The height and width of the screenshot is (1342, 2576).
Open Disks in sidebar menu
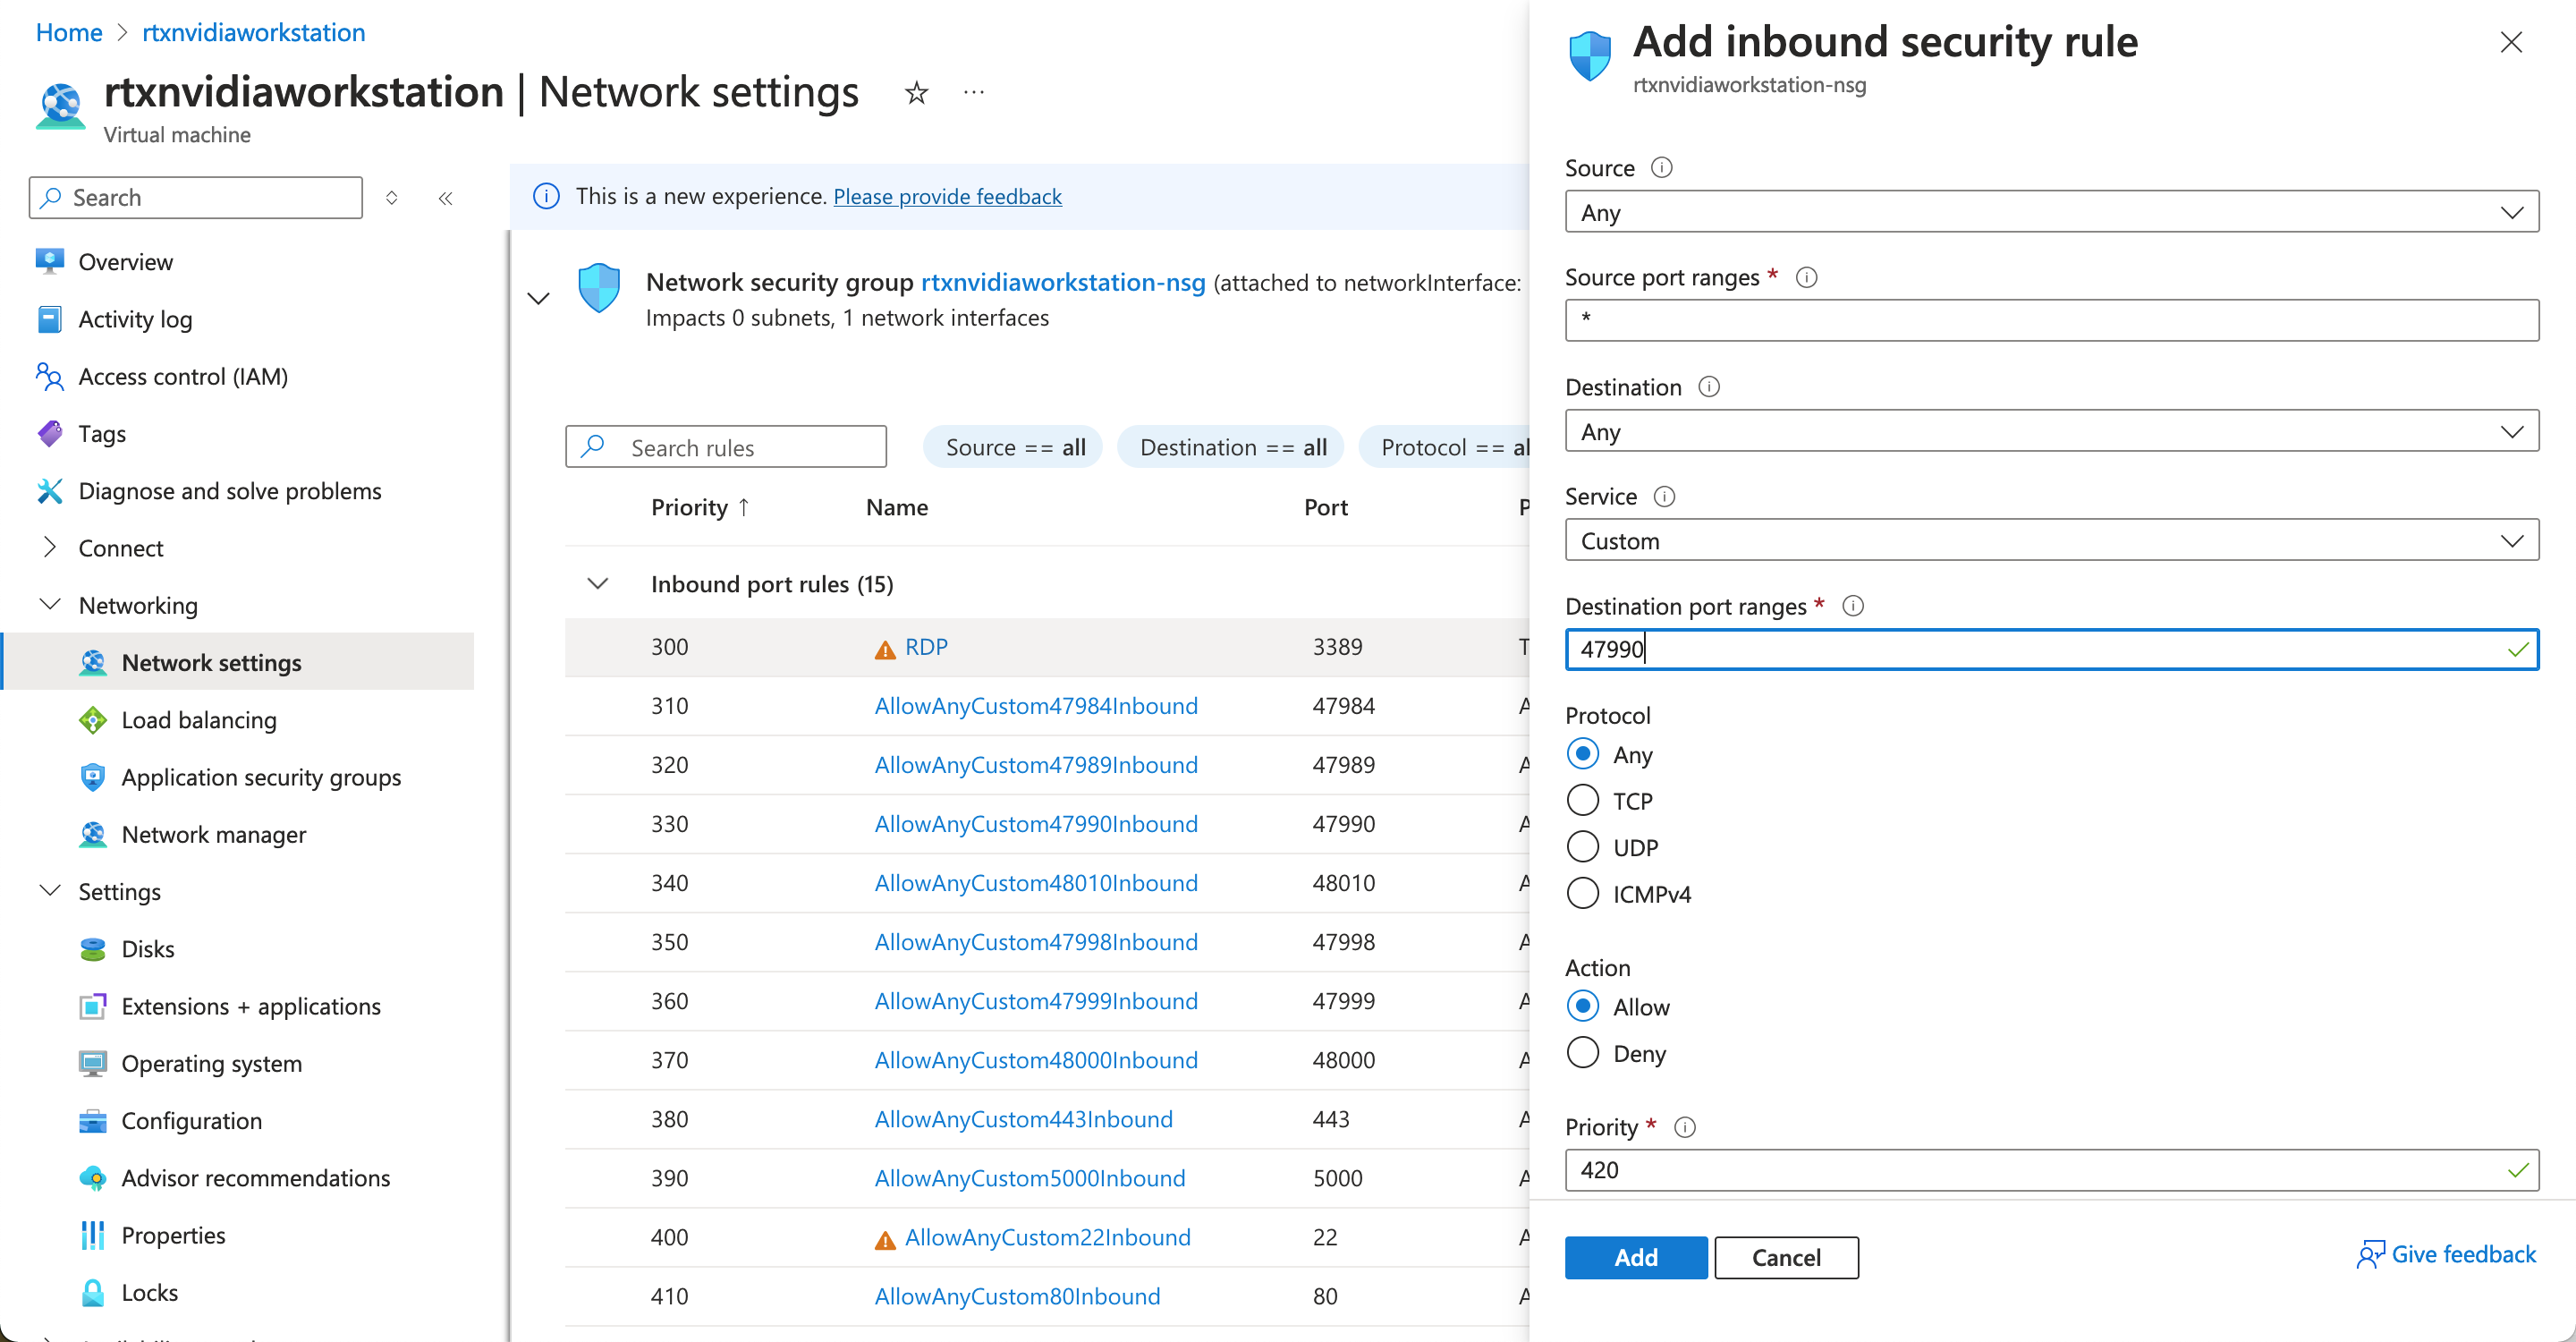pyautogui.click(x=147, y=949)
